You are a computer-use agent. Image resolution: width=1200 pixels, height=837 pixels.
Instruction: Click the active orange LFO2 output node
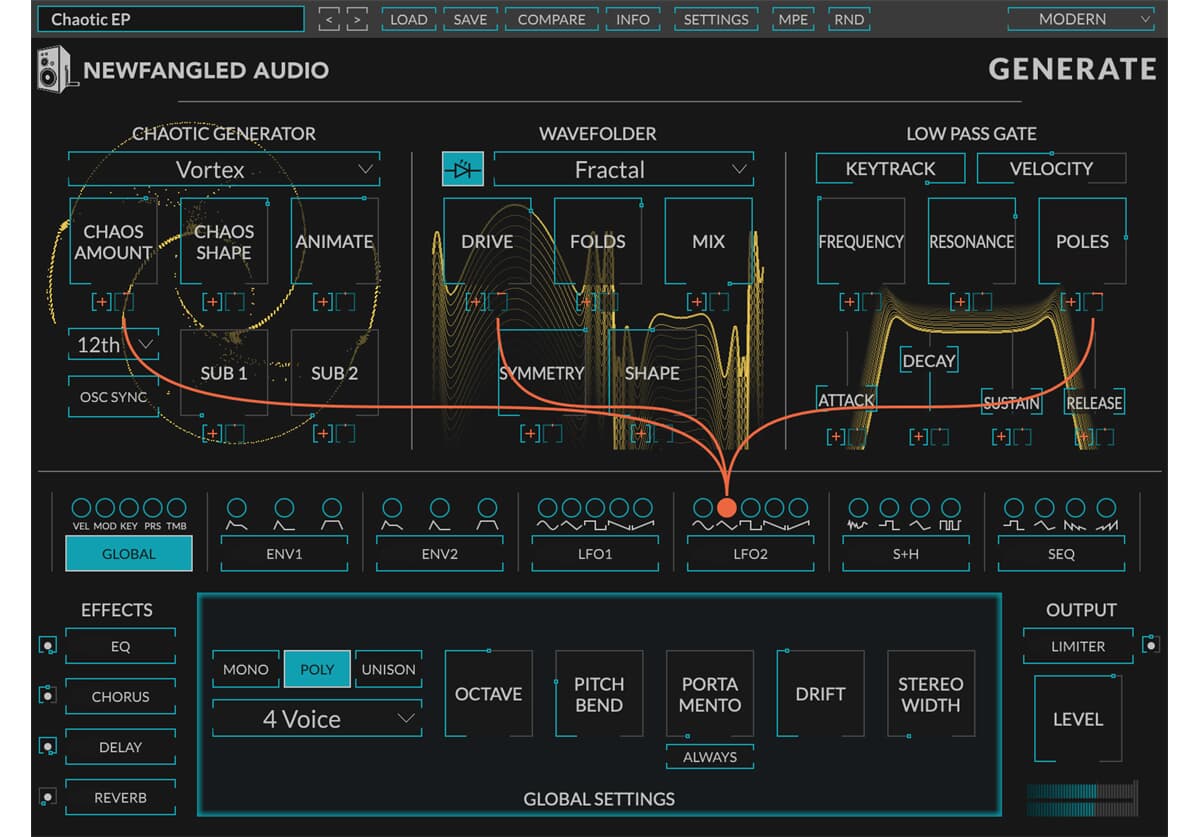tap(726, 508)
